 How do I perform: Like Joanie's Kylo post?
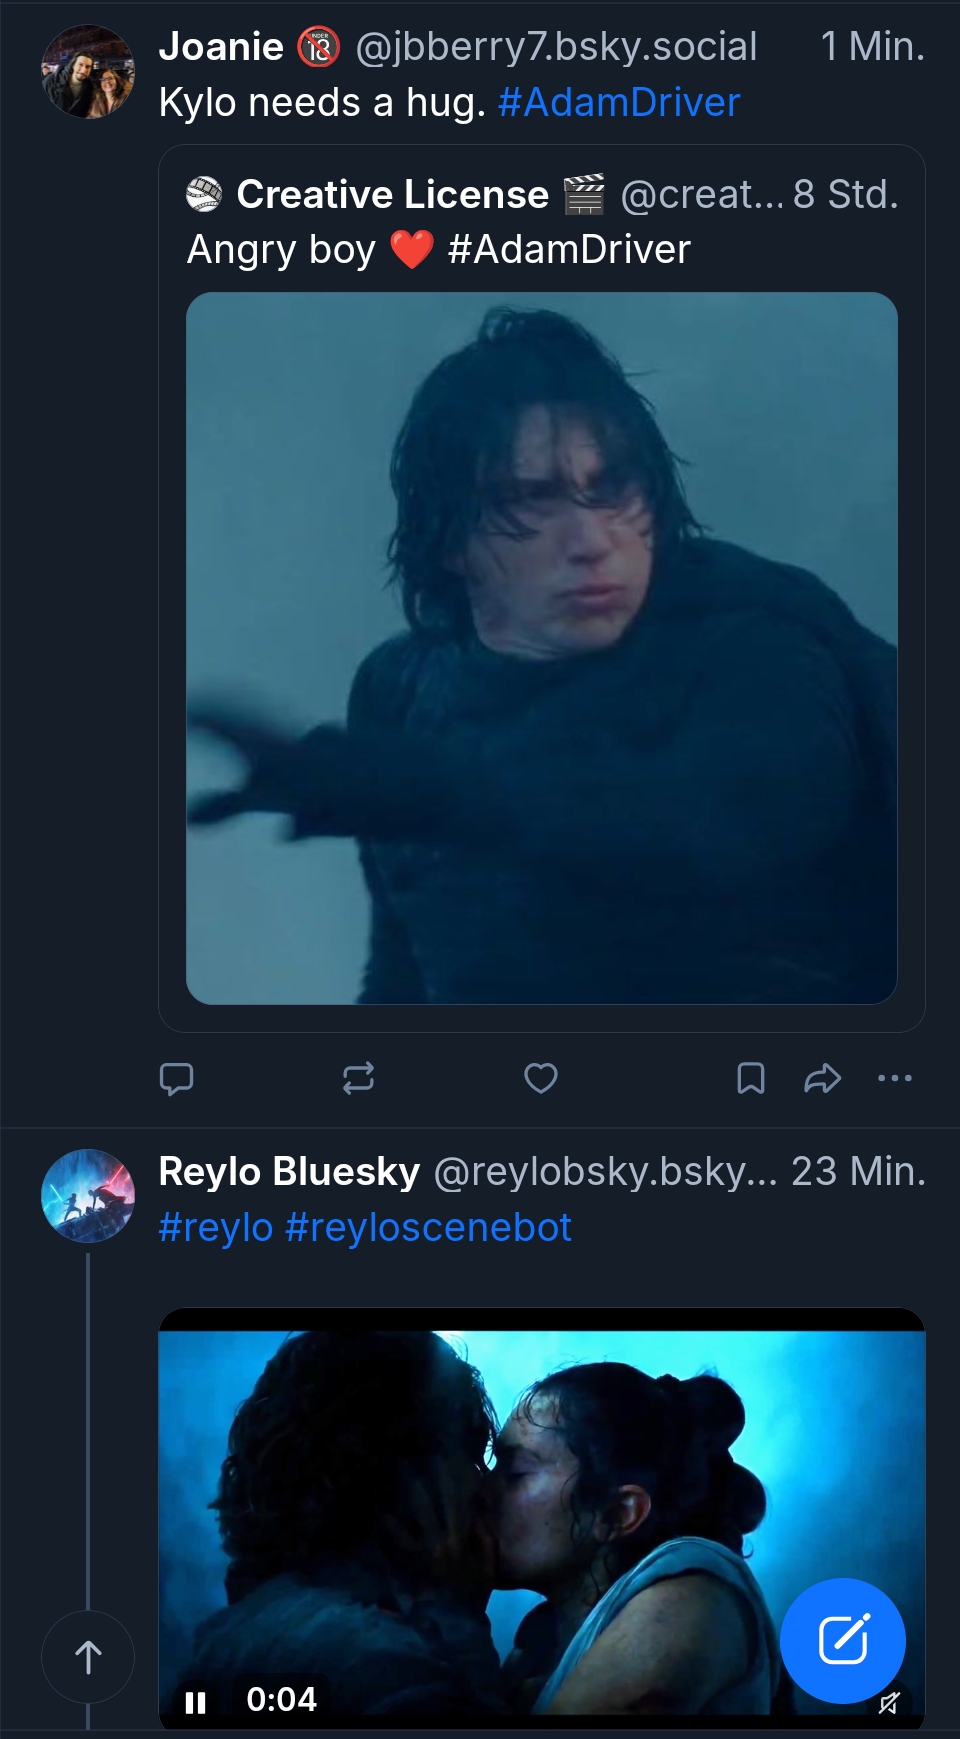[541, 1078]
